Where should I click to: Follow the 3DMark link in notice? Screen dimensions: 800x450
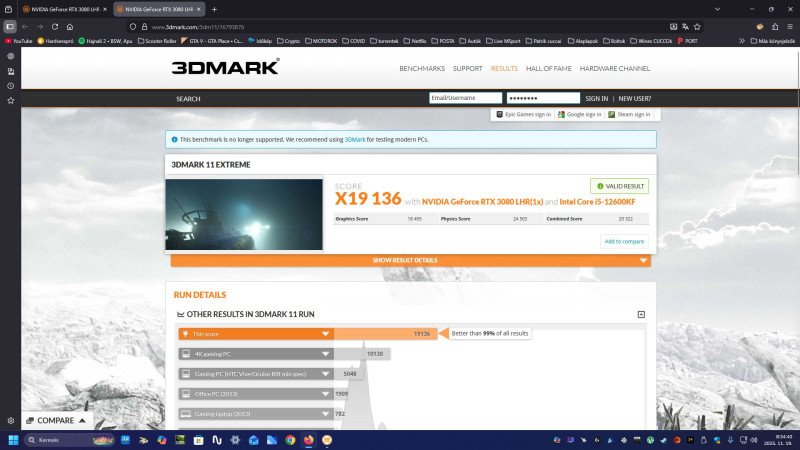pos(355,139)
